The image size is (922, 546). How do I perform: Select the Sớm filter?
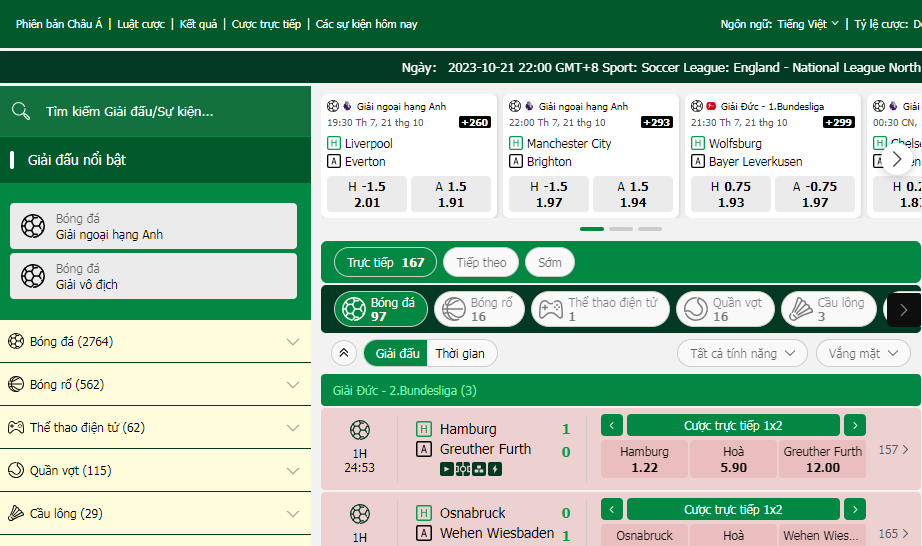(550, 262)
